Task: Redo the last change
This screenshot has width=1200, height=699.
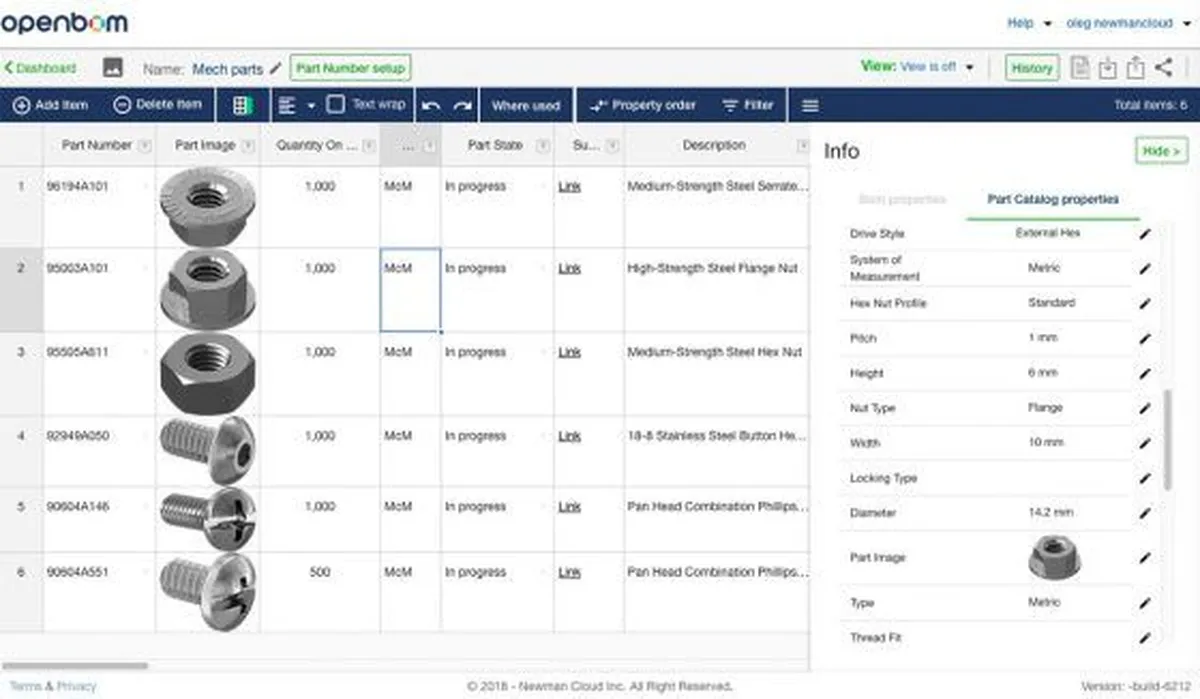Action: point(462,106)
